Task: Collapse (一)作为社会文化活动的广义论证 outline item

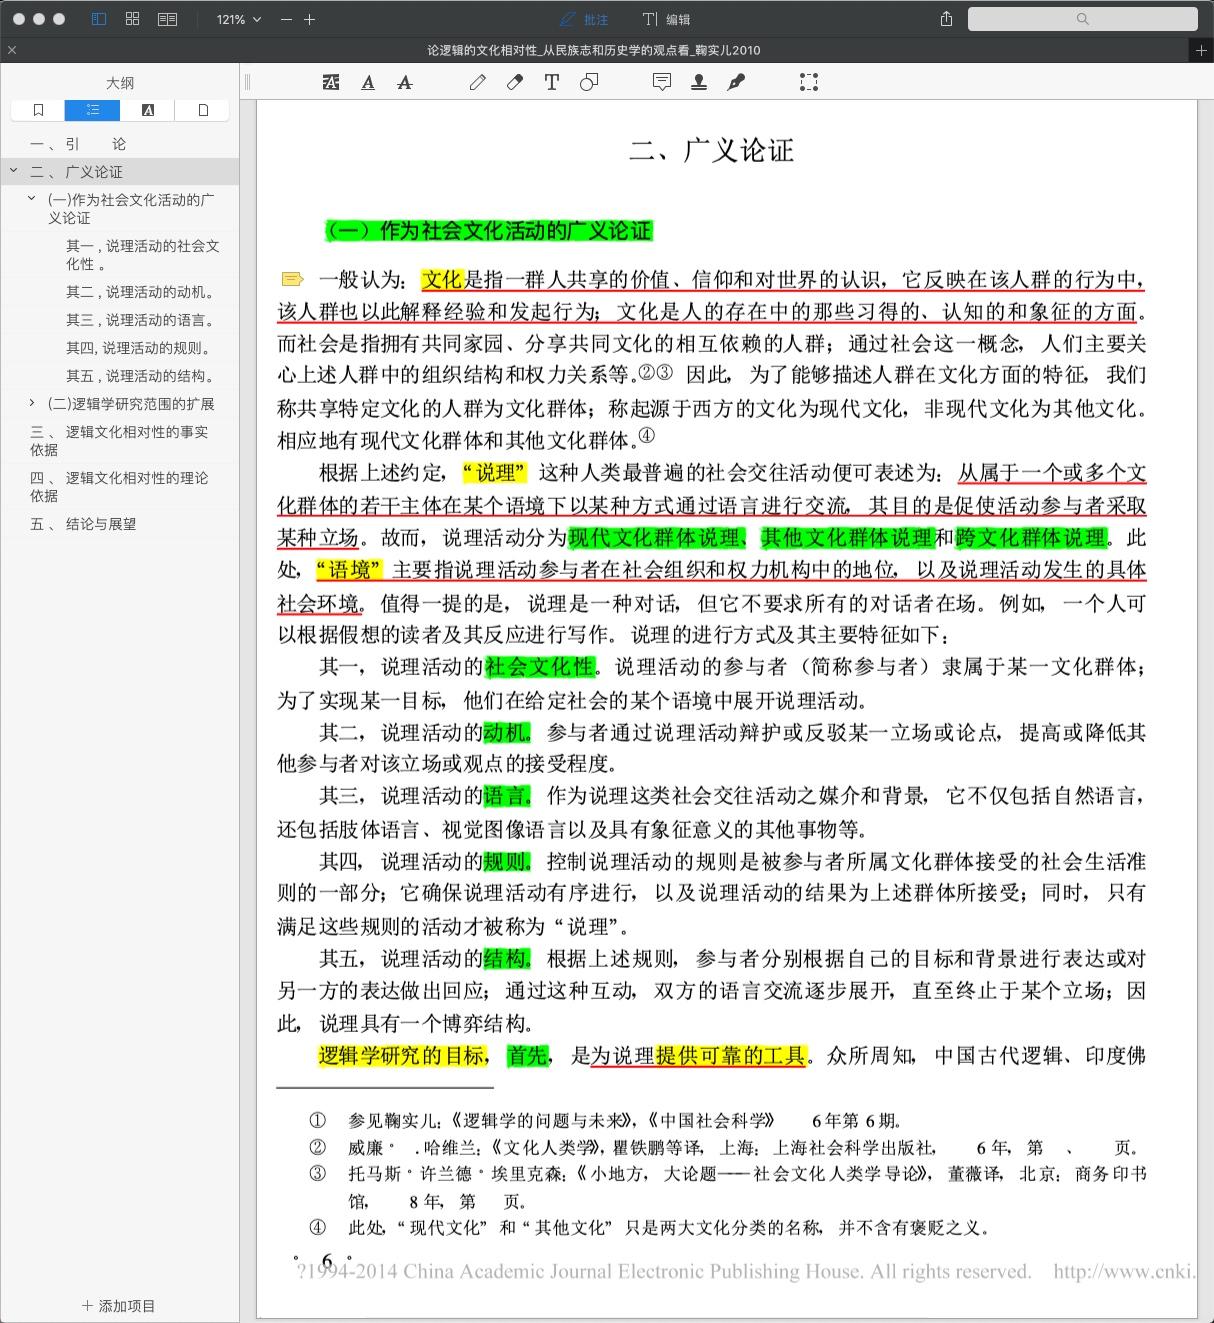Action: click(31, 199)
